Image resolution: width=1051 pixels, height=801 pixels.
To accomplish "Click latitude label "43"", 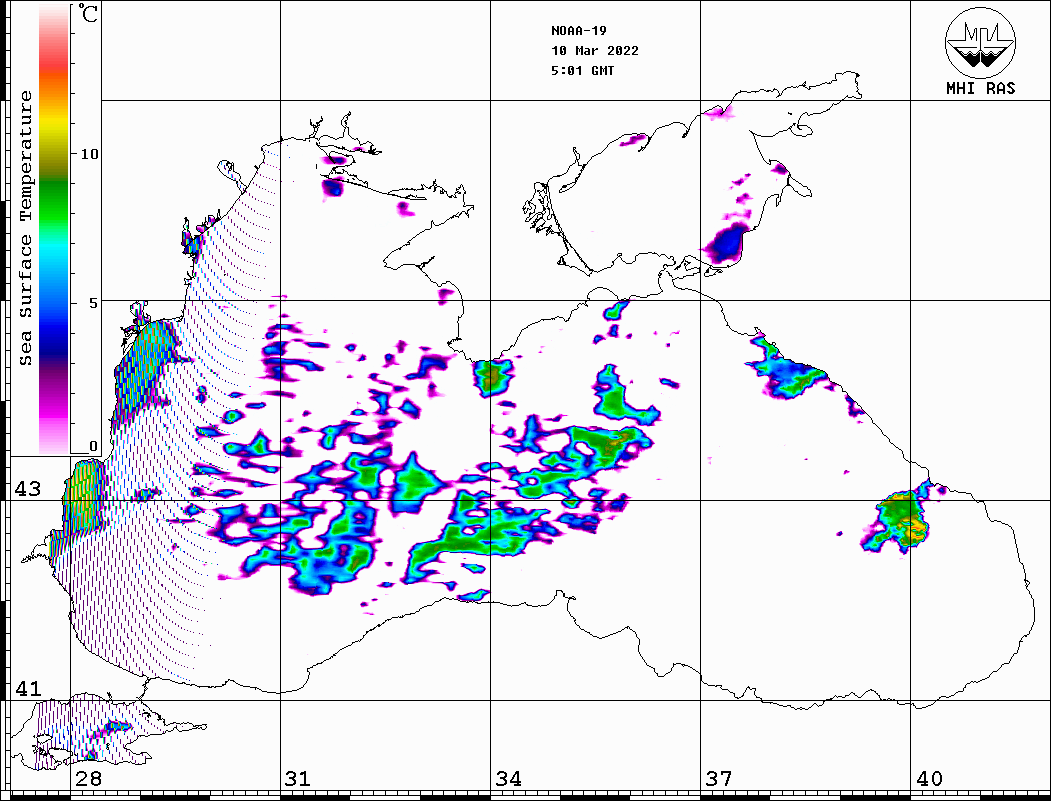I will click(28, 489).
